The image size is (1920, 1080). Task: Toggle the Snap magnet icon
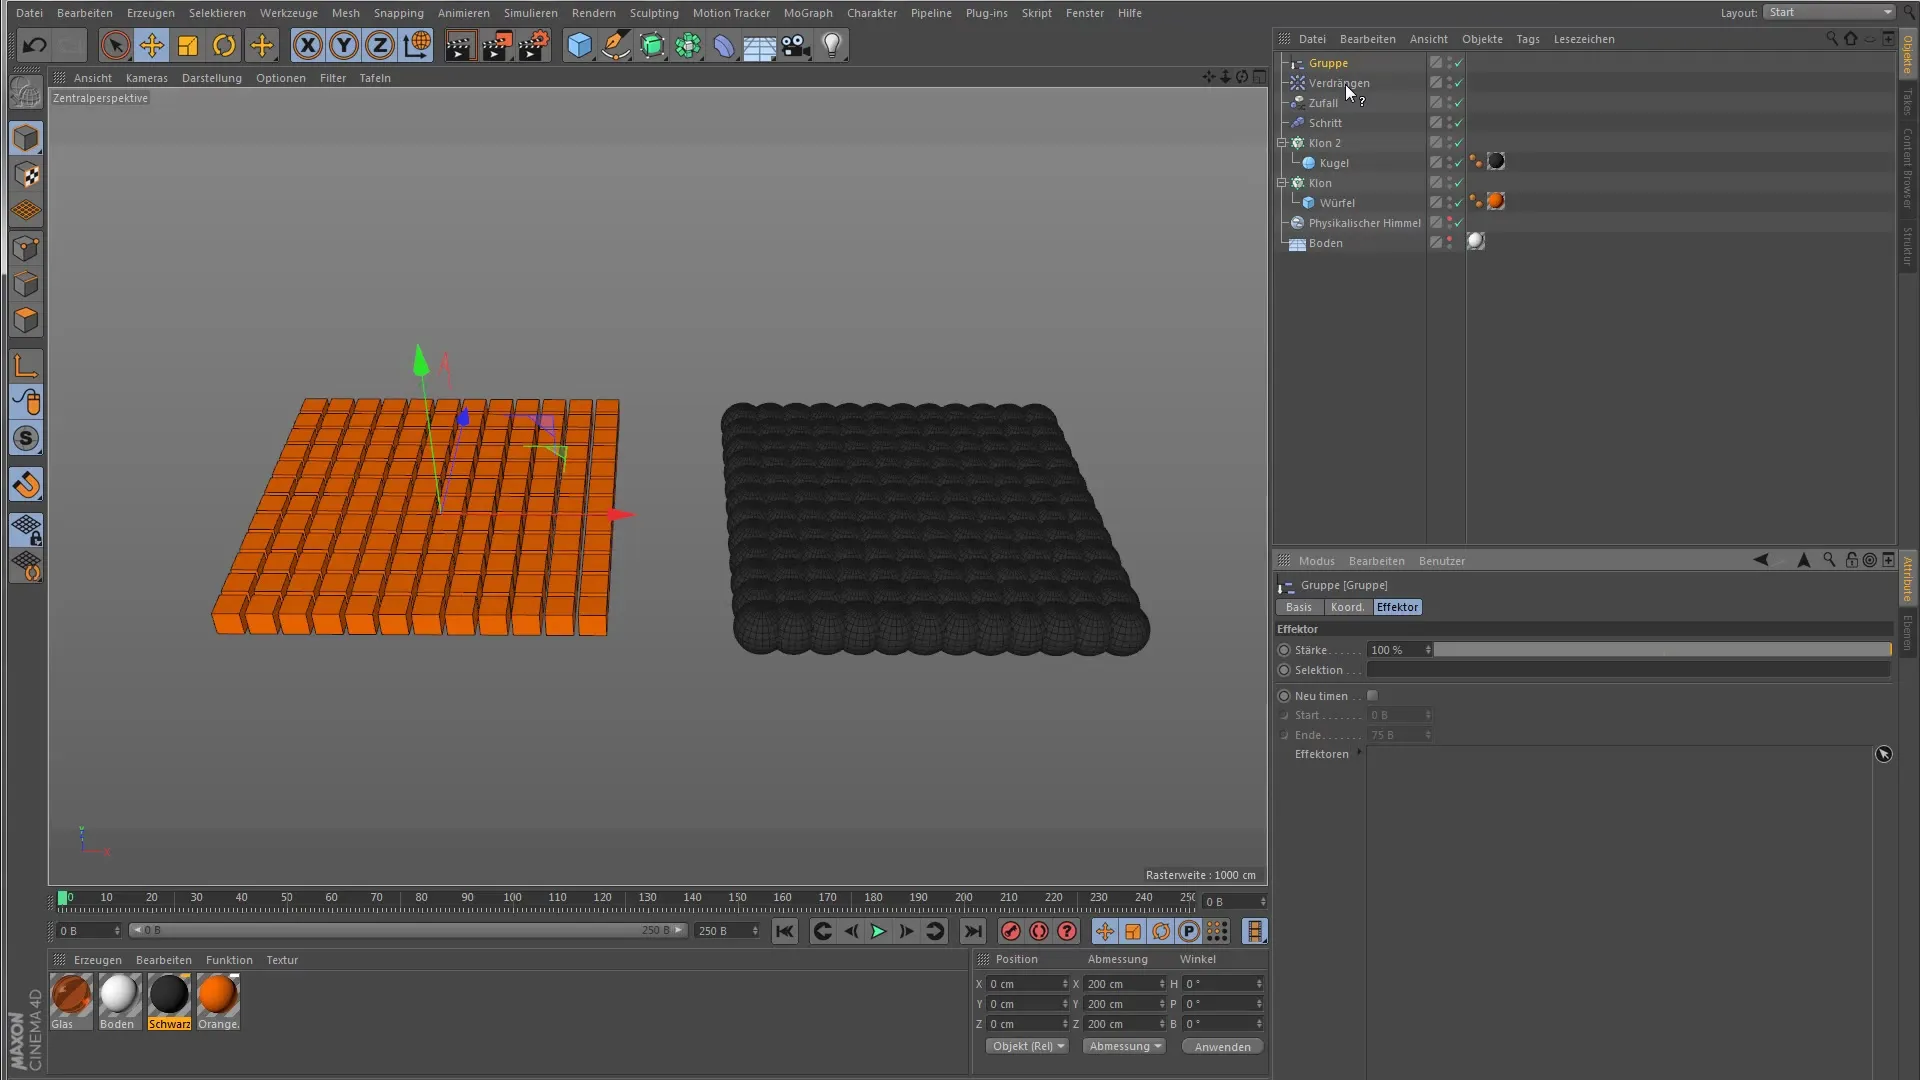(x=26, y=485)
